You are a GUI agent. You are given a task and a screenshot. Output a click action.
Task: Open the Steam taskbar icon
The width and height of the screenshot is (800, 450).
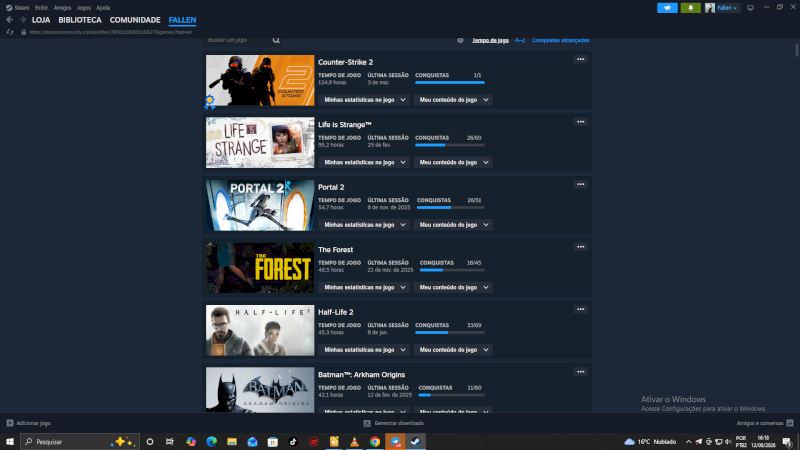[415, 442]
